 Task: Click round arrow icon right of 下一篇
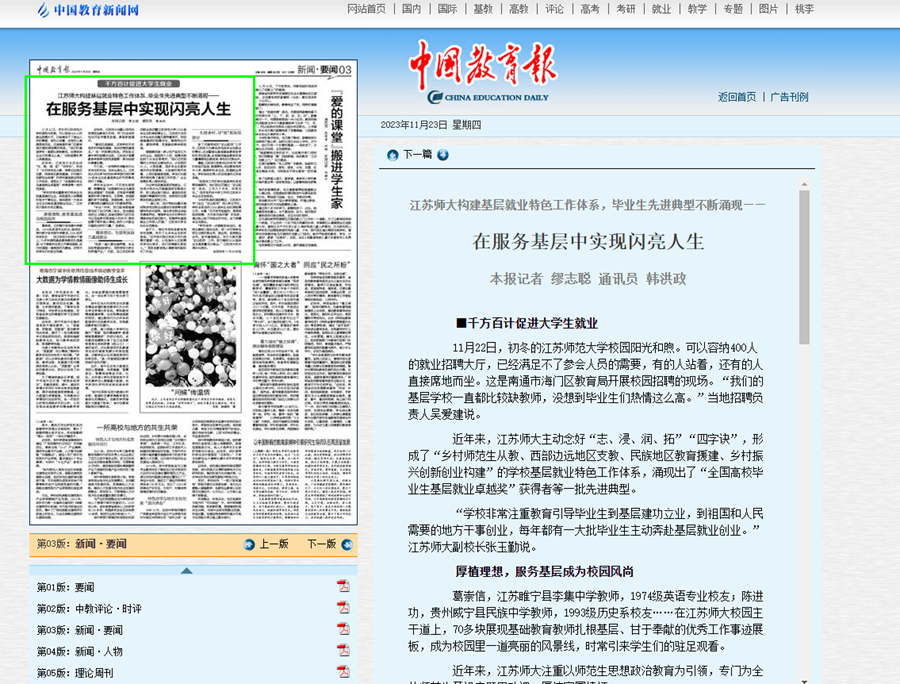(443, 155)
